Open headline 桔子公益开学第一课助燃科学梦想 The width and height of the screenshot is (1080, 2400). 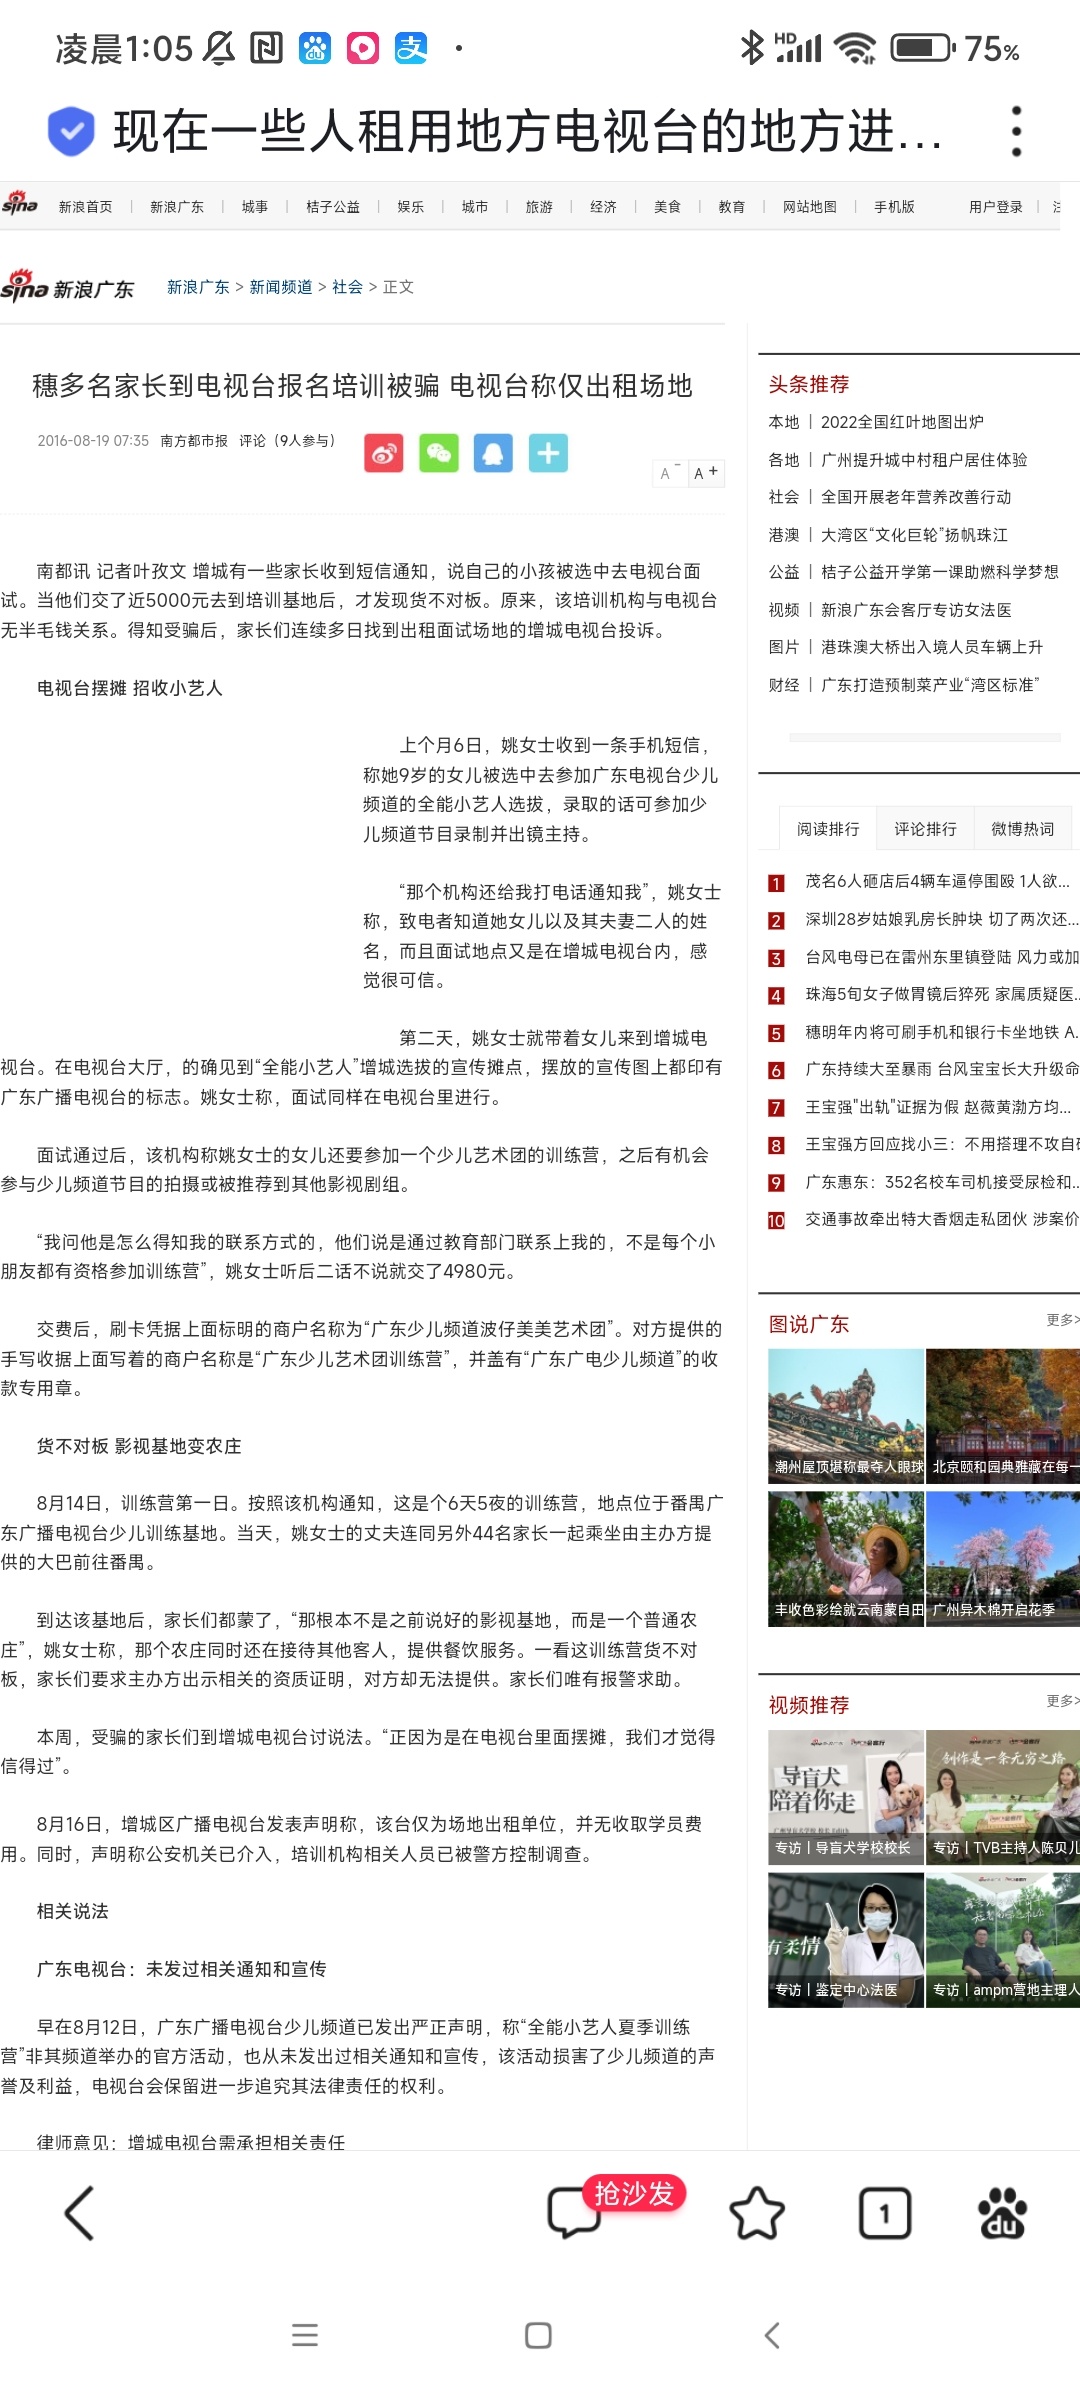(940, 572)
